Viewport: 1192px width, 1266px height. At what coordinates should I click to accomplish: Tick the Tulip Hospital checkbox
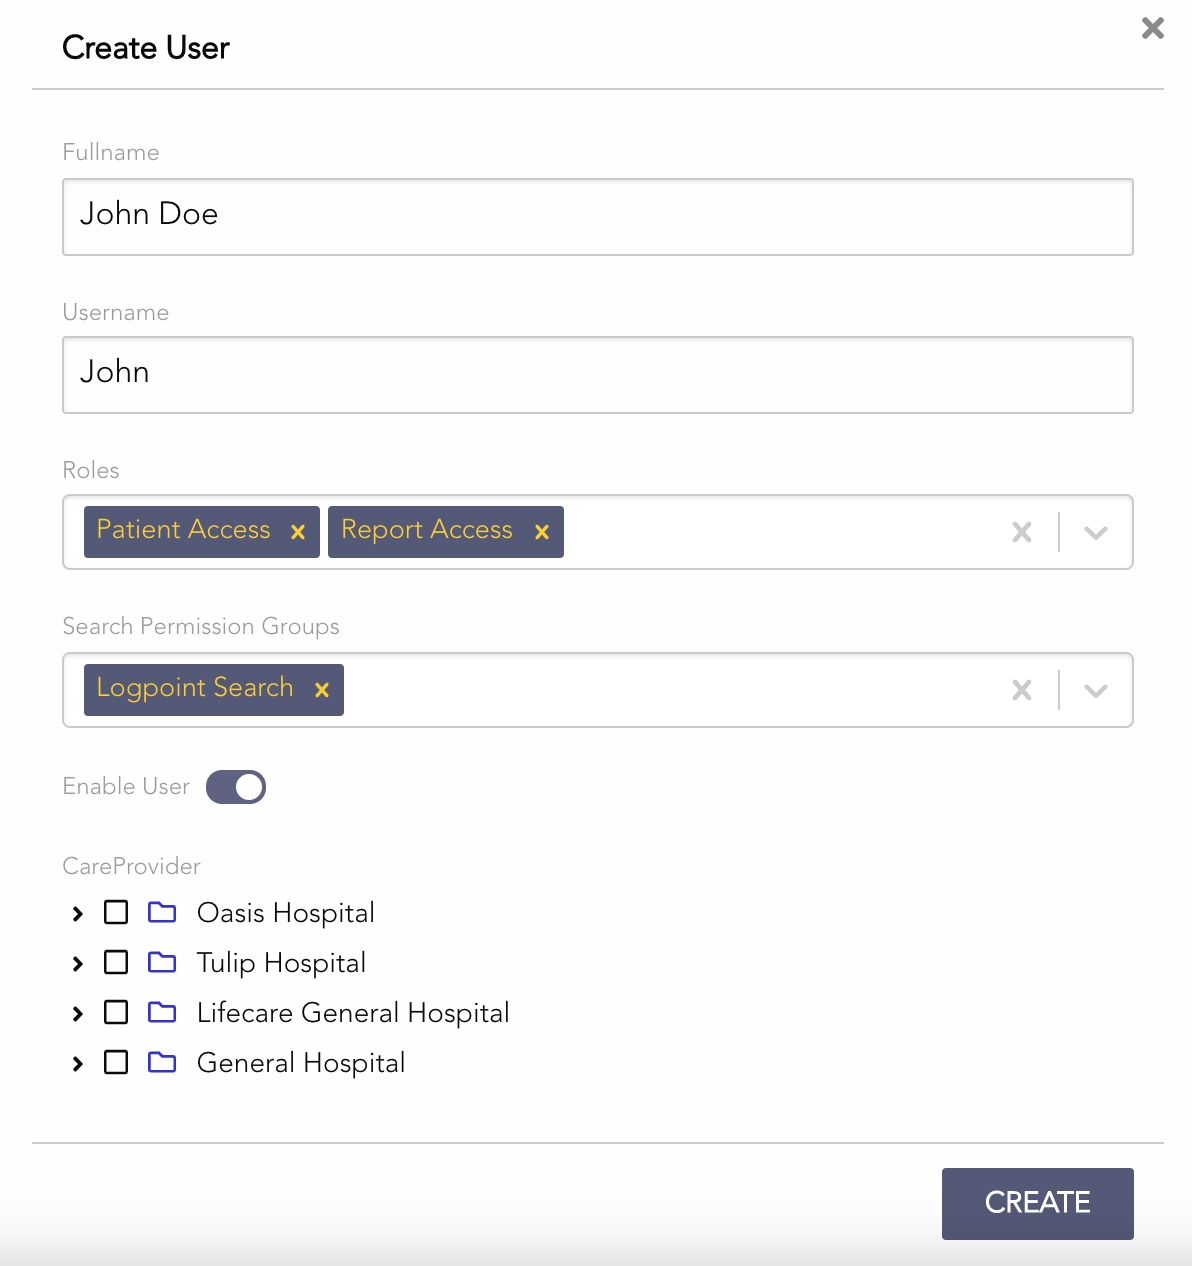pyautogui.click(x=116, y=962)
